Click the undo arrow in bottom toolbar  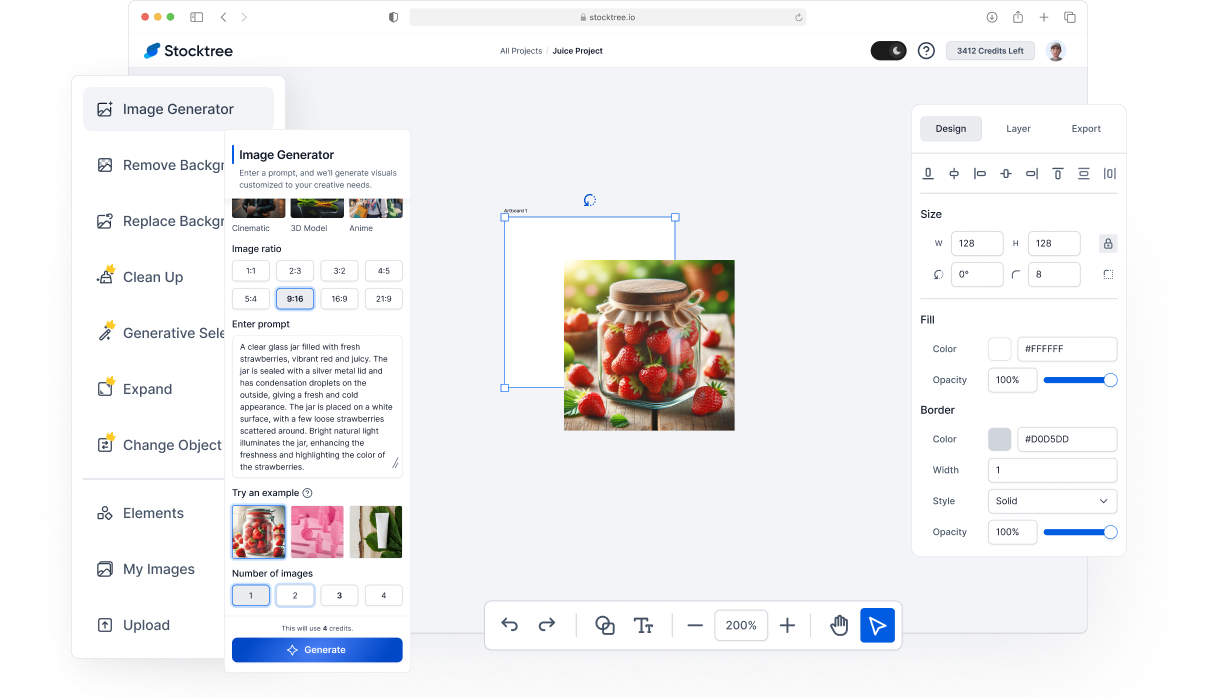[510, 625]
